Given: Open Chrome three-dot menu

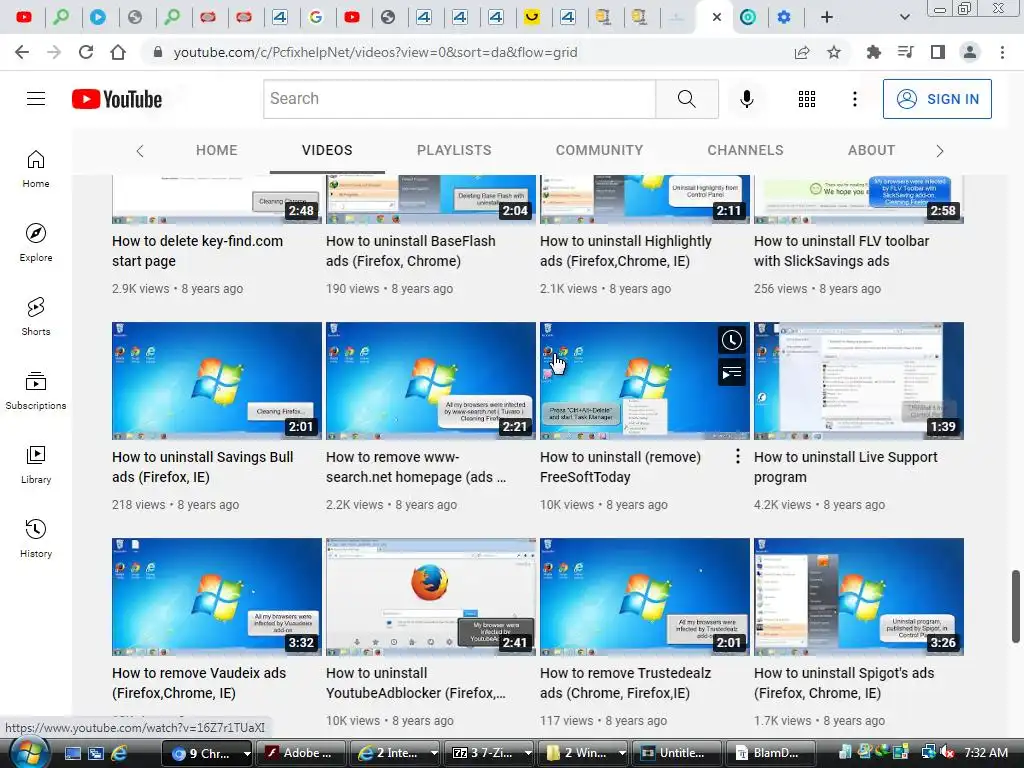Looking at the screenshot, I should tap(1002, 52).
